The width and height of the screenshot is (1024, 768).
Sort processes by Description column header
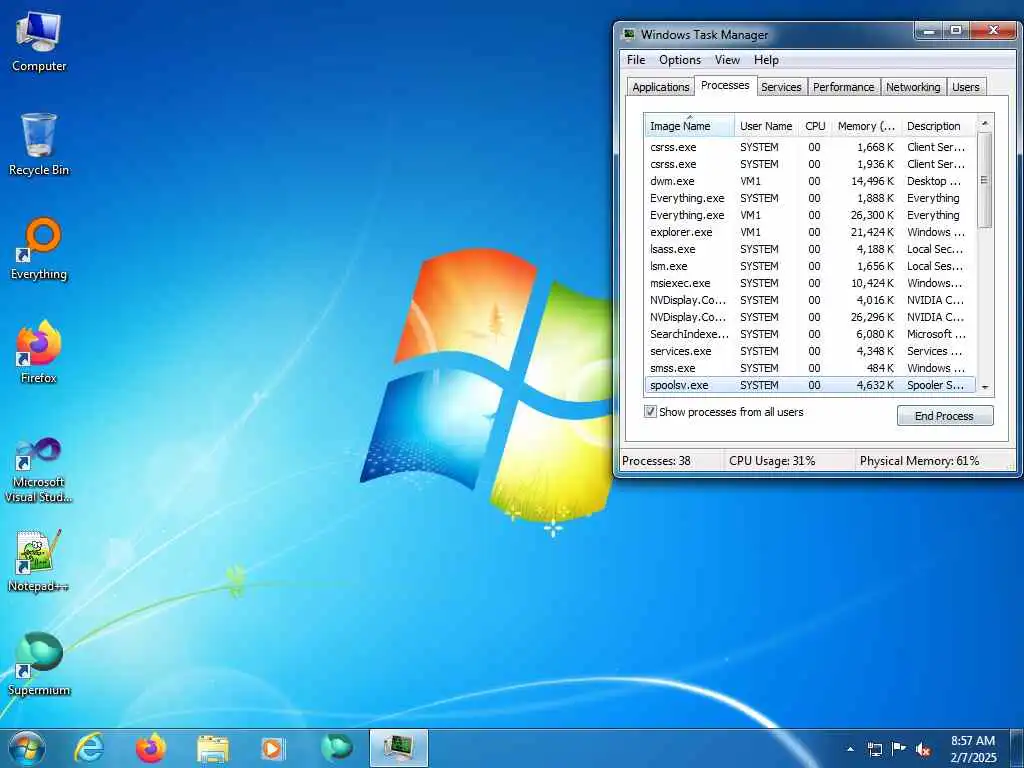click(x=938, y=125)
